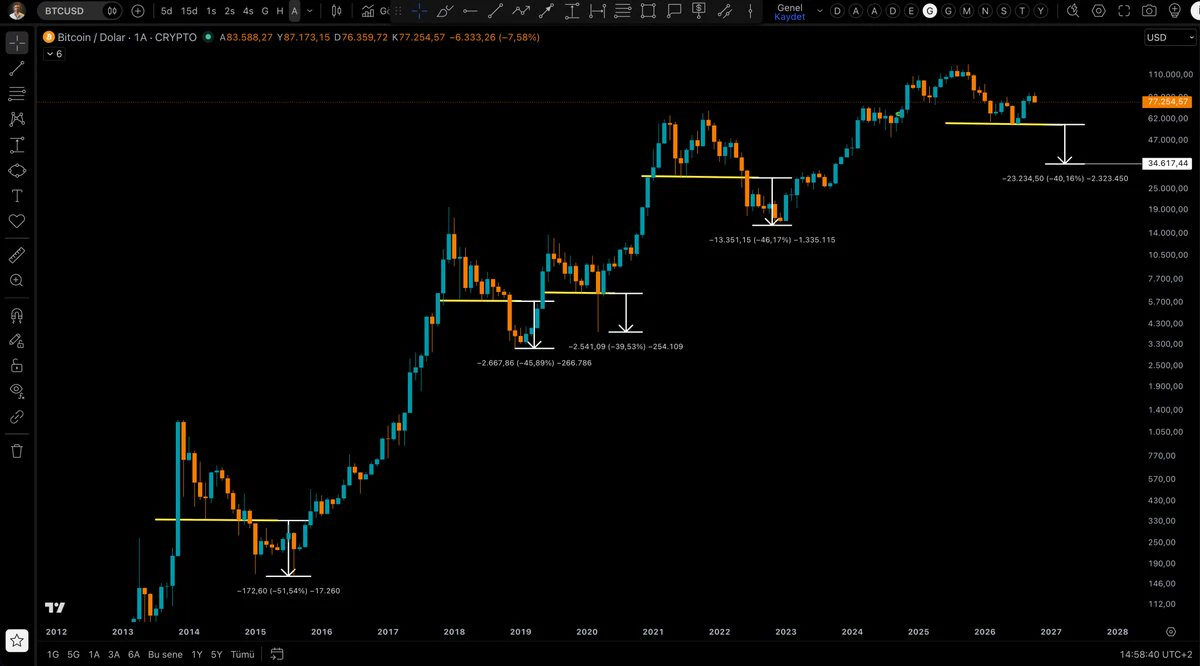Expand the timeframe interval dropdown chevron
1200x666 pixels.
pyautogui.click(x=311, y=11)
